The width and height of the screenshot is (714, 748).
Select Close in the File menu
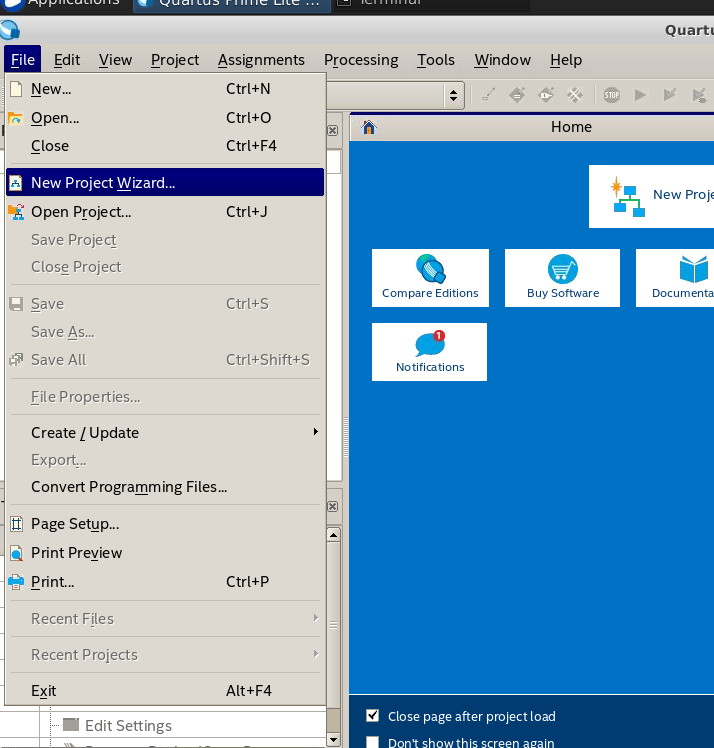click(x=165, y=146)
